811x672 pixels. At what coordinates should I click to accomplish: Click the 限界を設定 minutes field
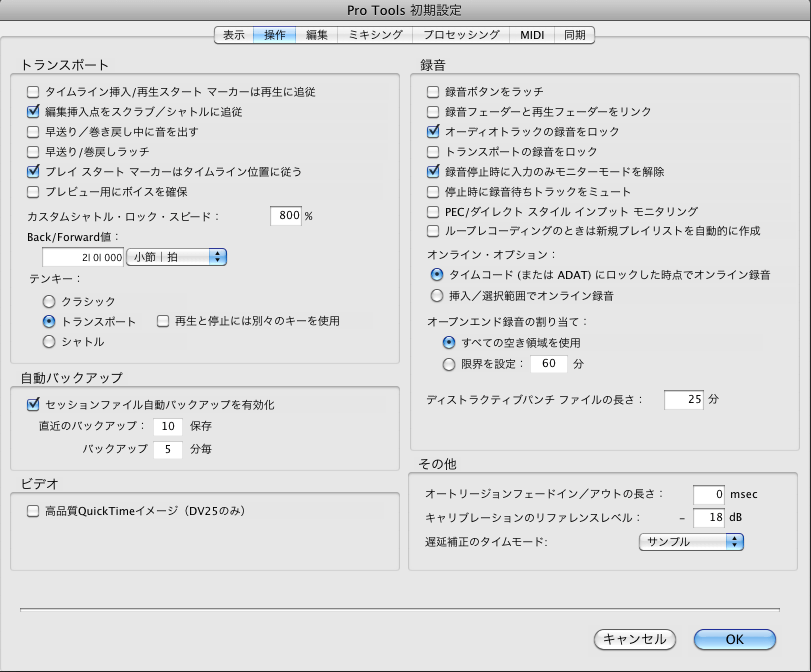549,364
